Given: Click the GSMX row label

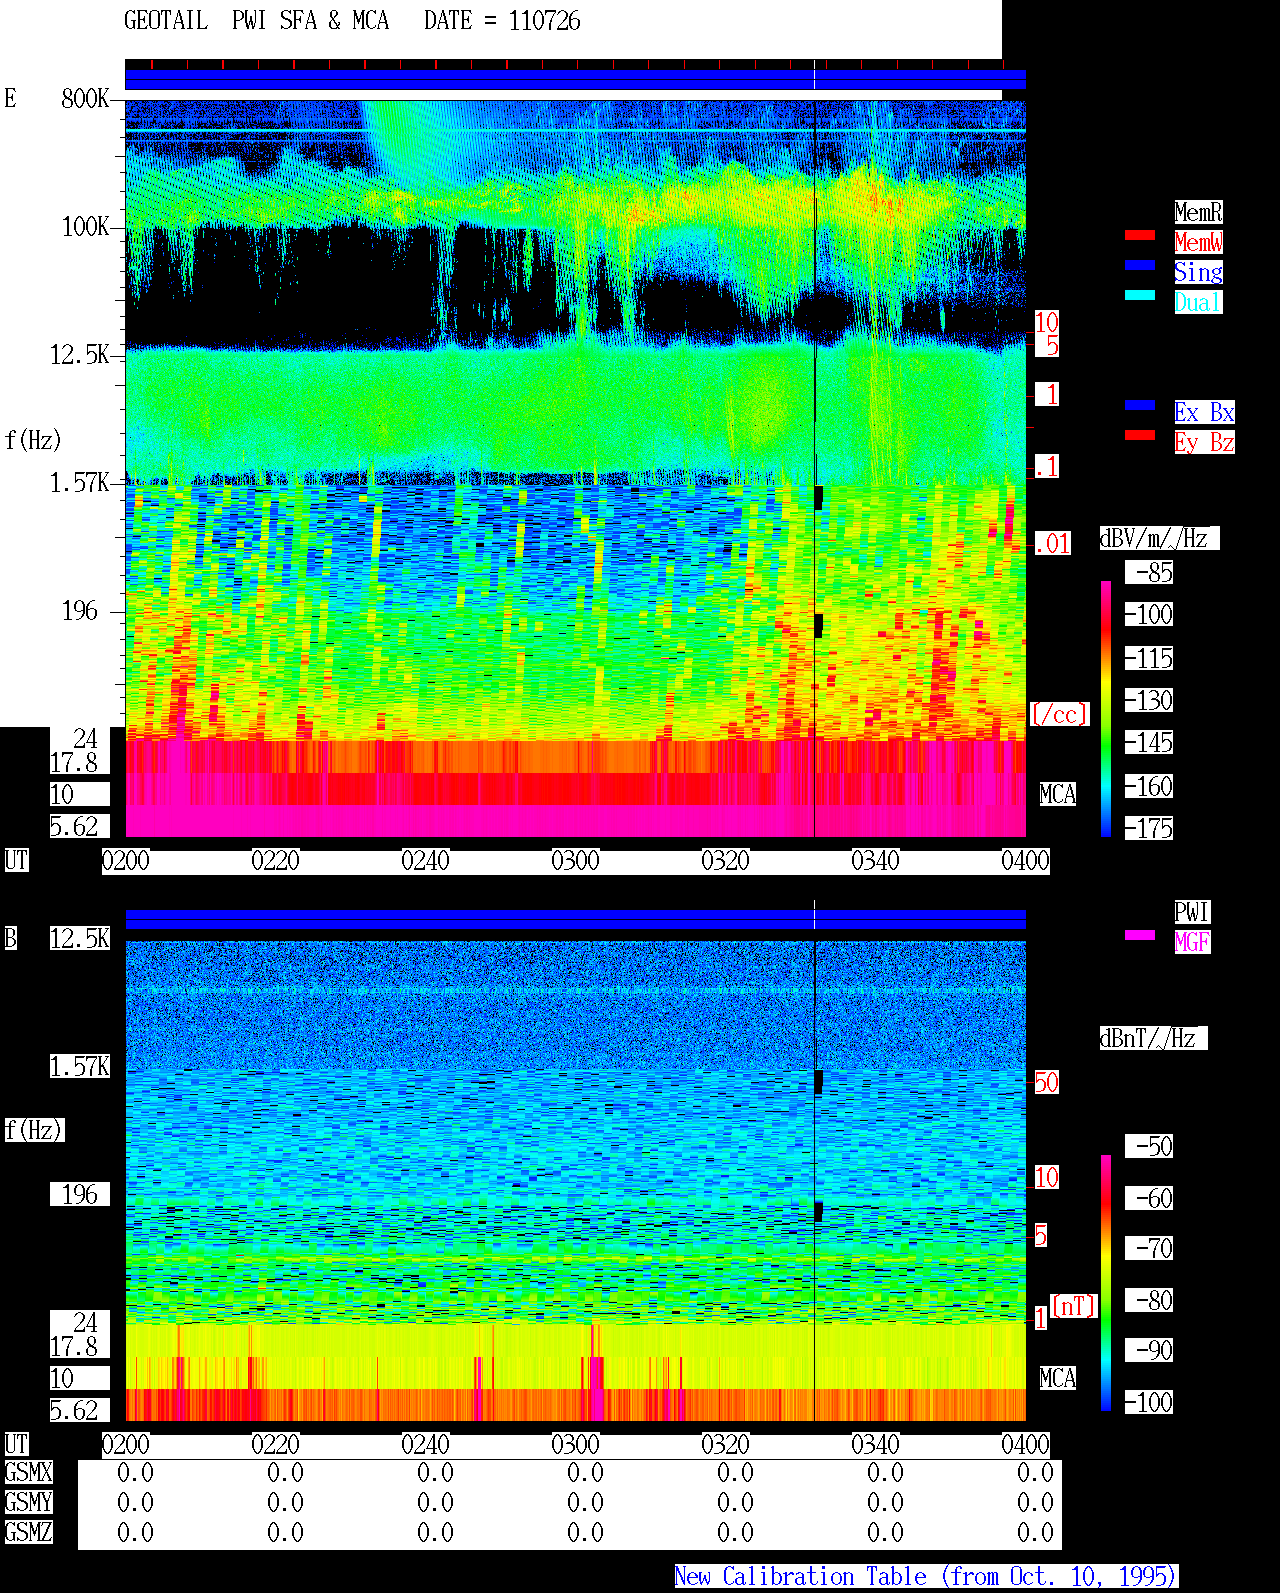Looking at the screenshot, I should pyautogui.click(x=28, y=1472).
